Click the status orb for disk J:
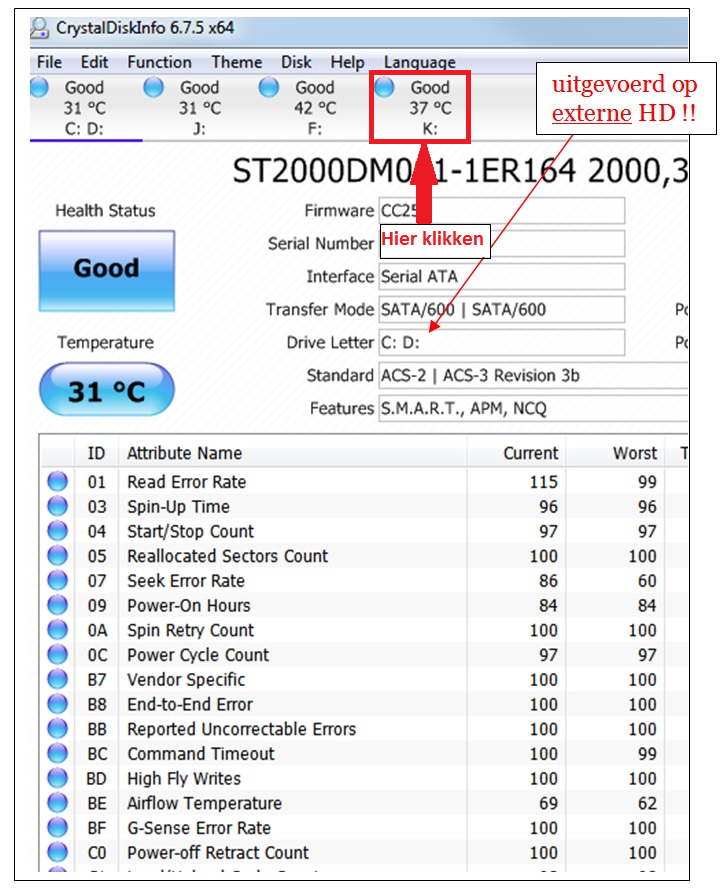The height and width of the screenshot is (895, 727). click(x=154, y=87)
